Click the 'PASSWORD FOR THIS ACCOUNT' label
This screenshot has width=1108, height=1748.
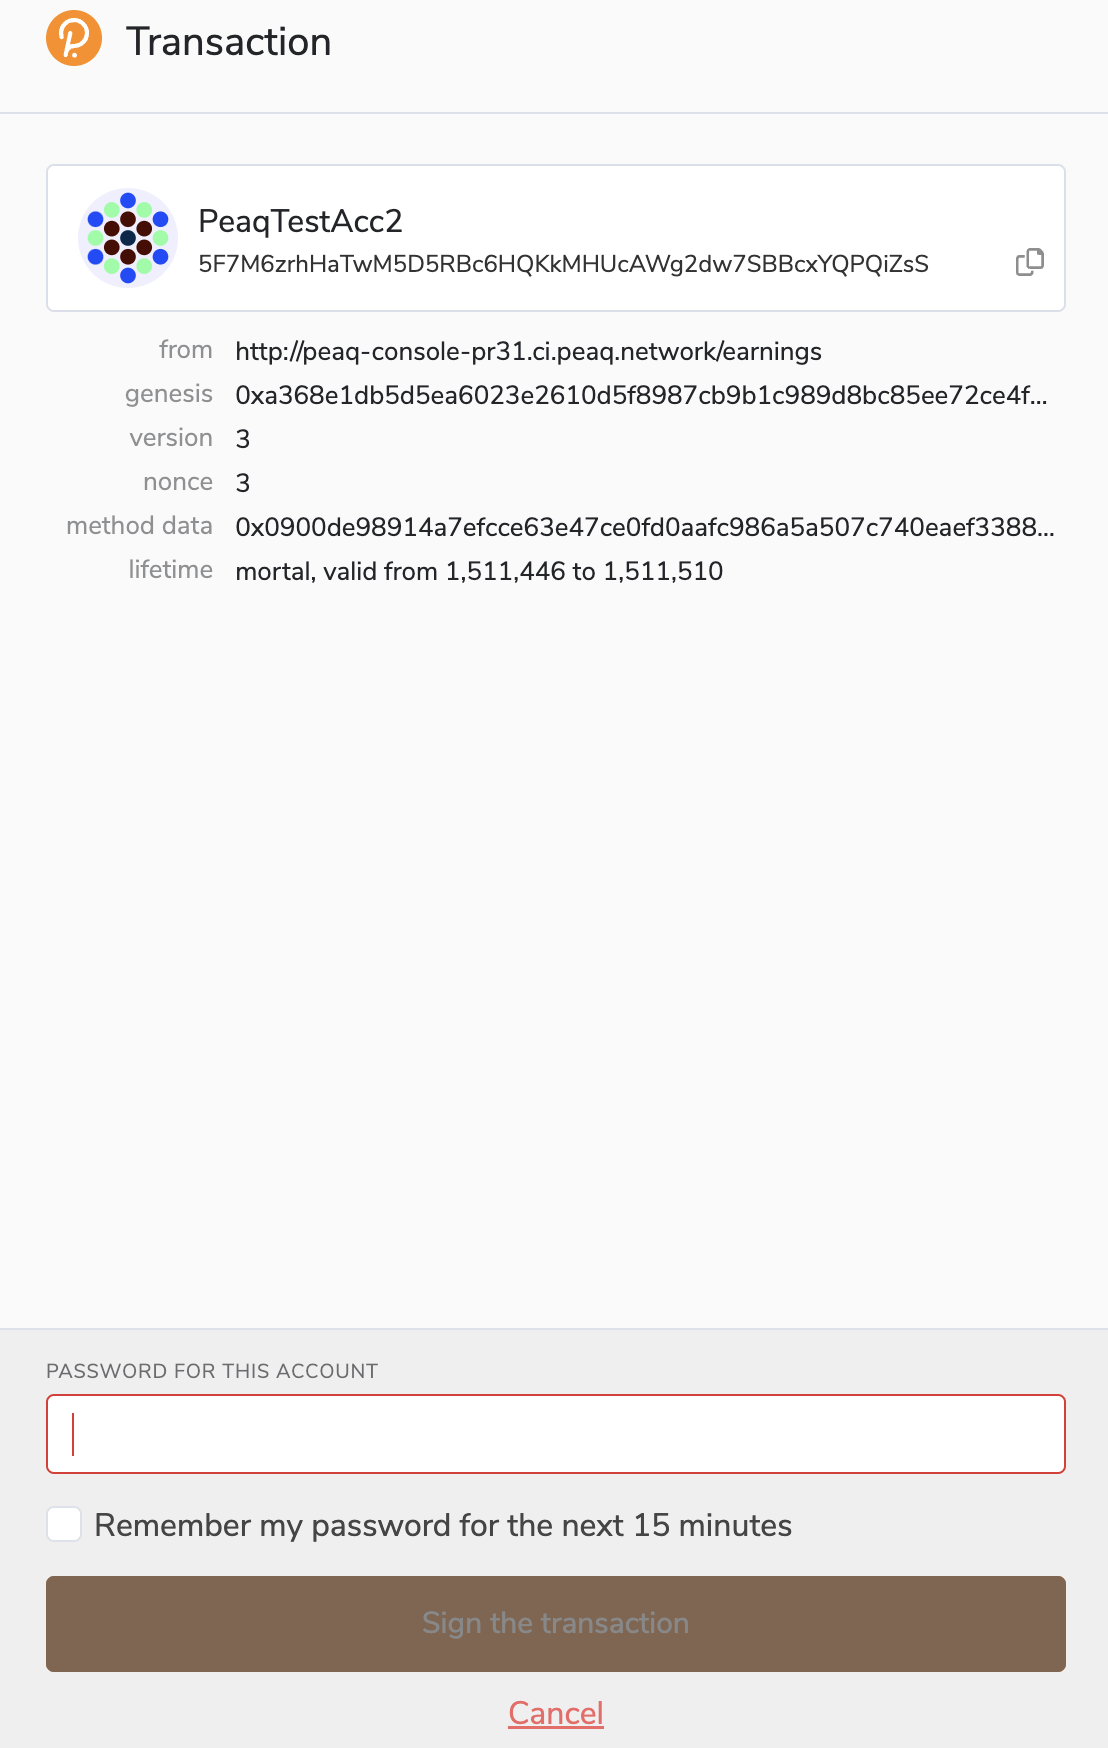[212, 1371]
